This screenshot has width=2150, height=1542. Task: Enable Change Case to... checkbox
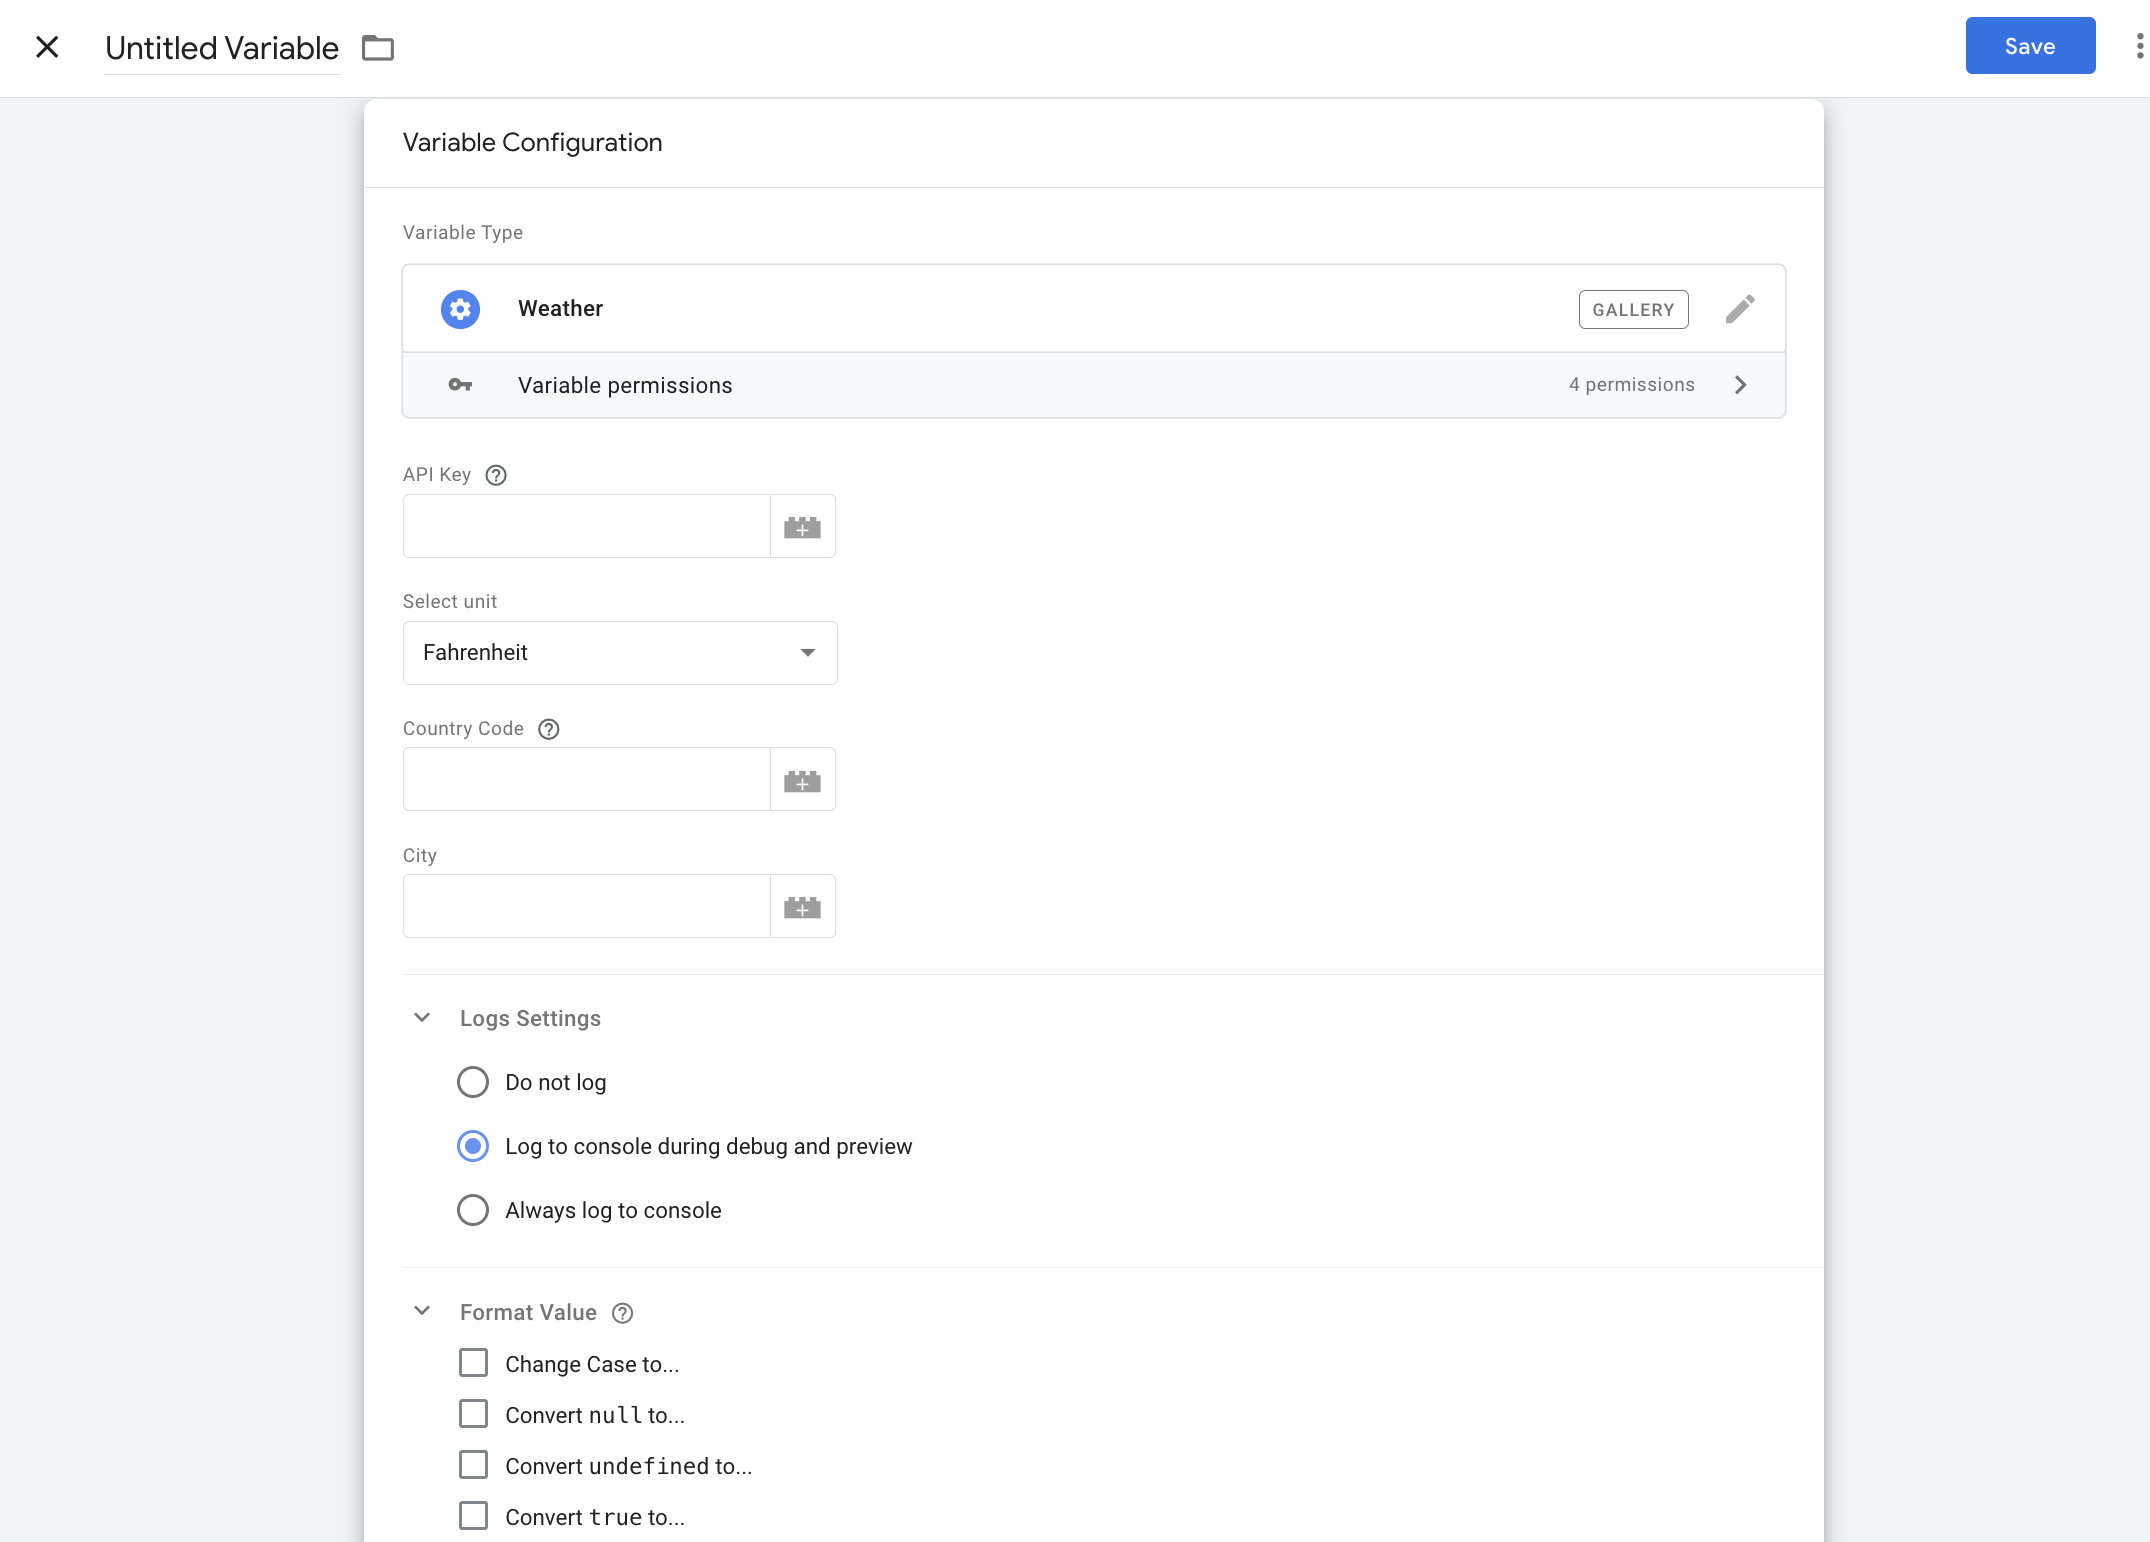[x=473, y=1363]
